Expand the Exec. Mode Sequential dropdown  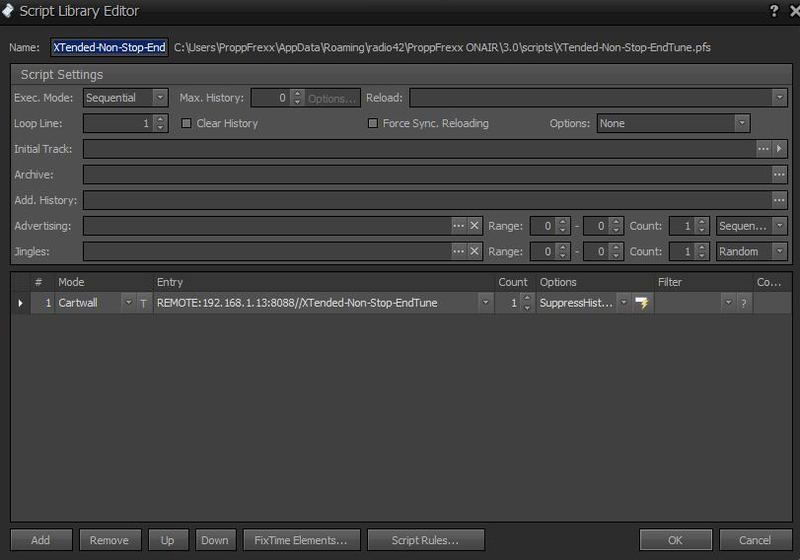(x=160, y=98)
